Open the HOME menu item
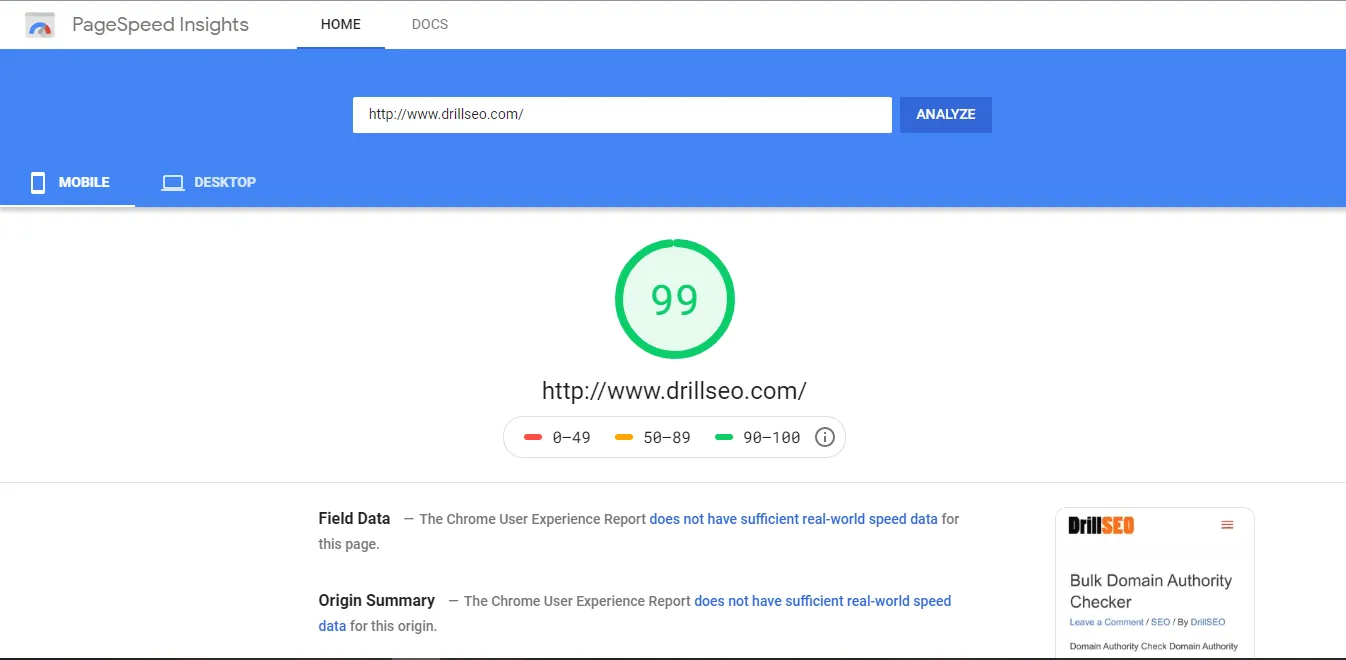Image resolution: width=1346 pixels, height=660 pixels. coord(341,24)
